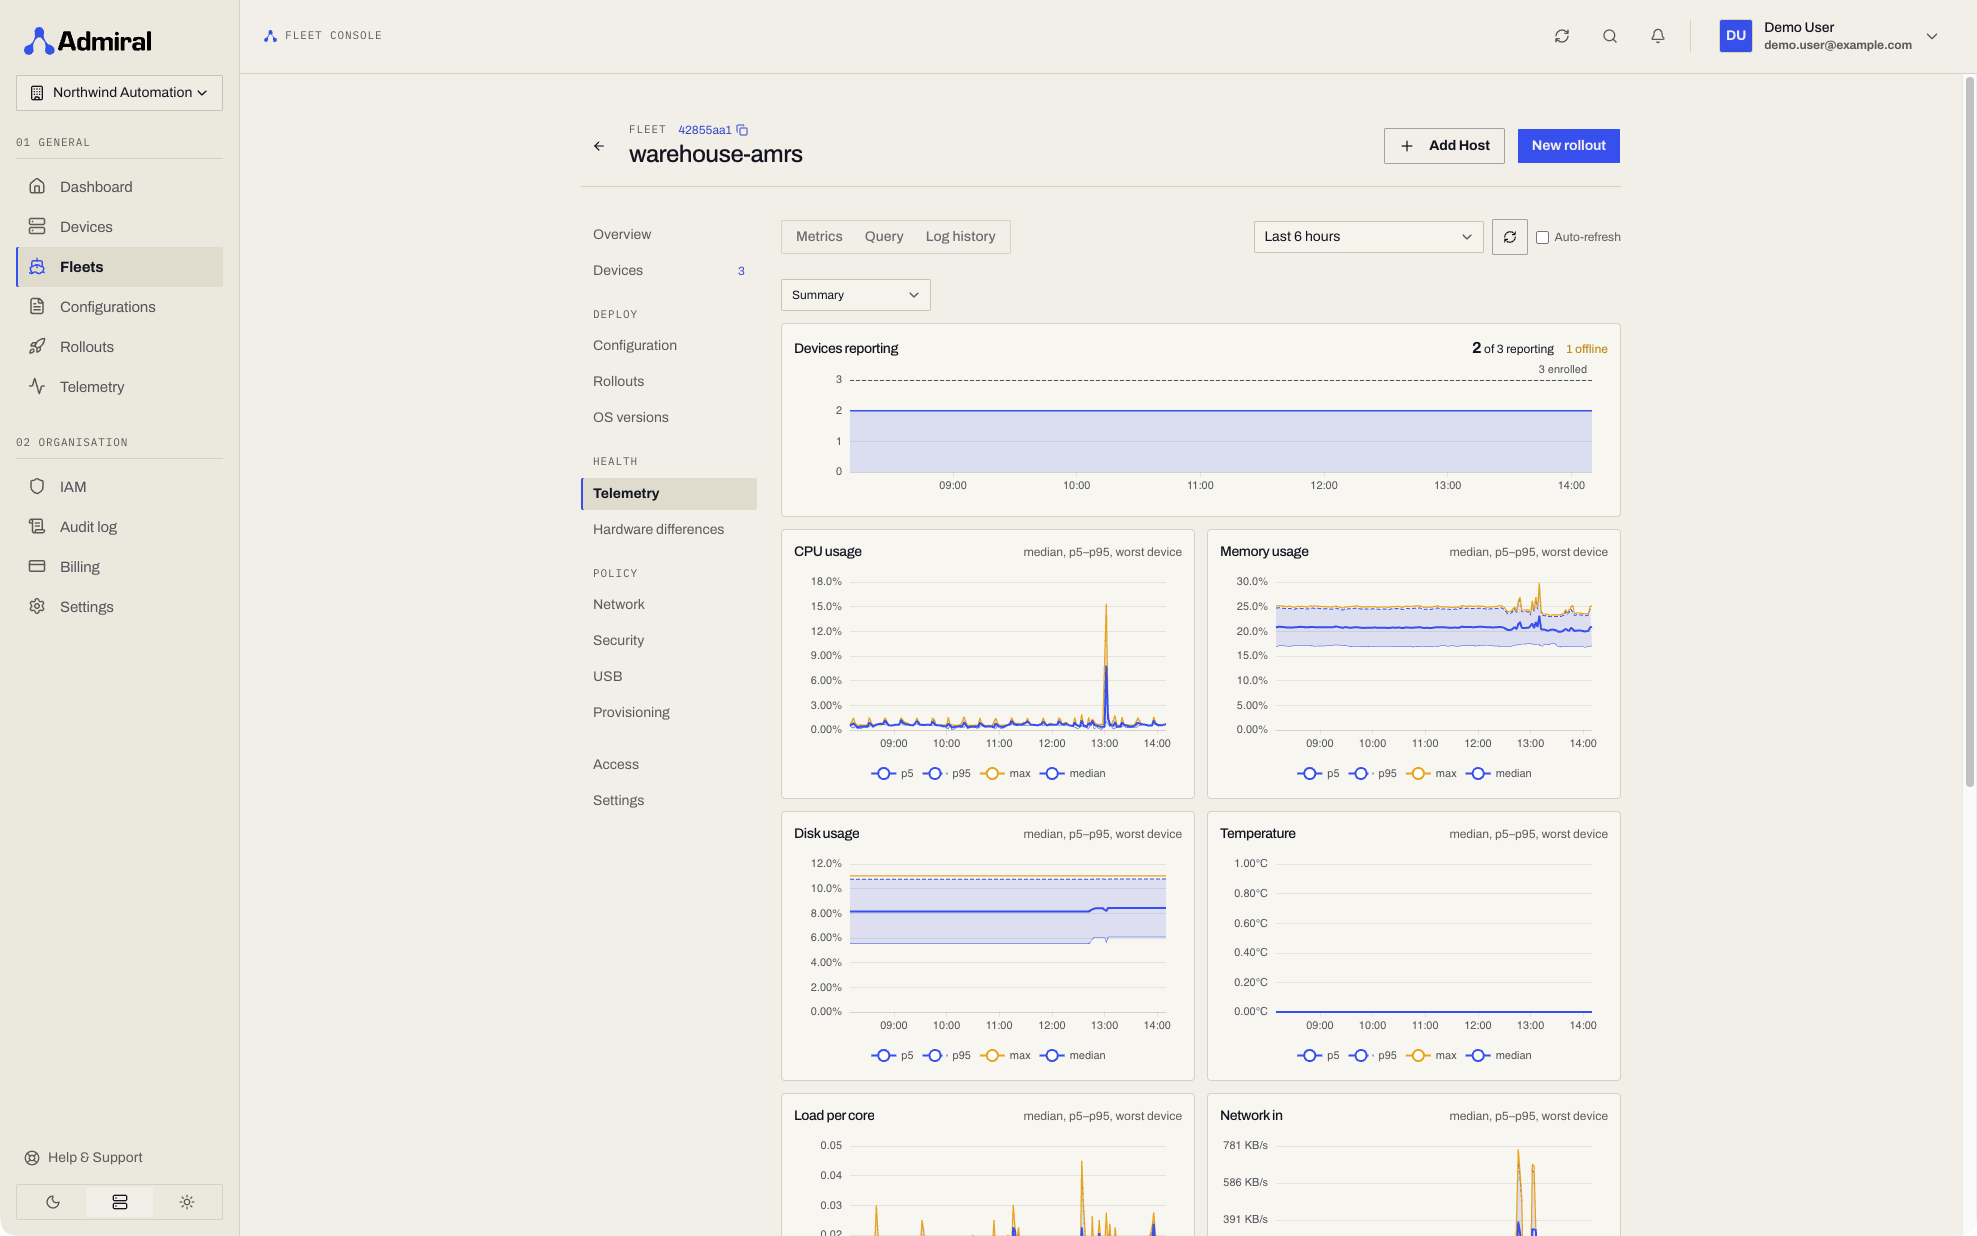The image size is (1977, 1236).
Task: Open organisation Settings in sidebar
Action: [x=119, y=607]
